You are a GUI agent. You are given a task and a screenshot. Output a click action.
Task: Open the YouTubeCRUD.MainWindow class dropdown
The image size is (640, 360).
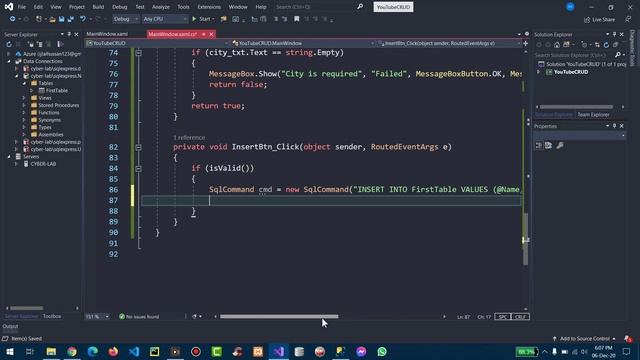point(303,43)
